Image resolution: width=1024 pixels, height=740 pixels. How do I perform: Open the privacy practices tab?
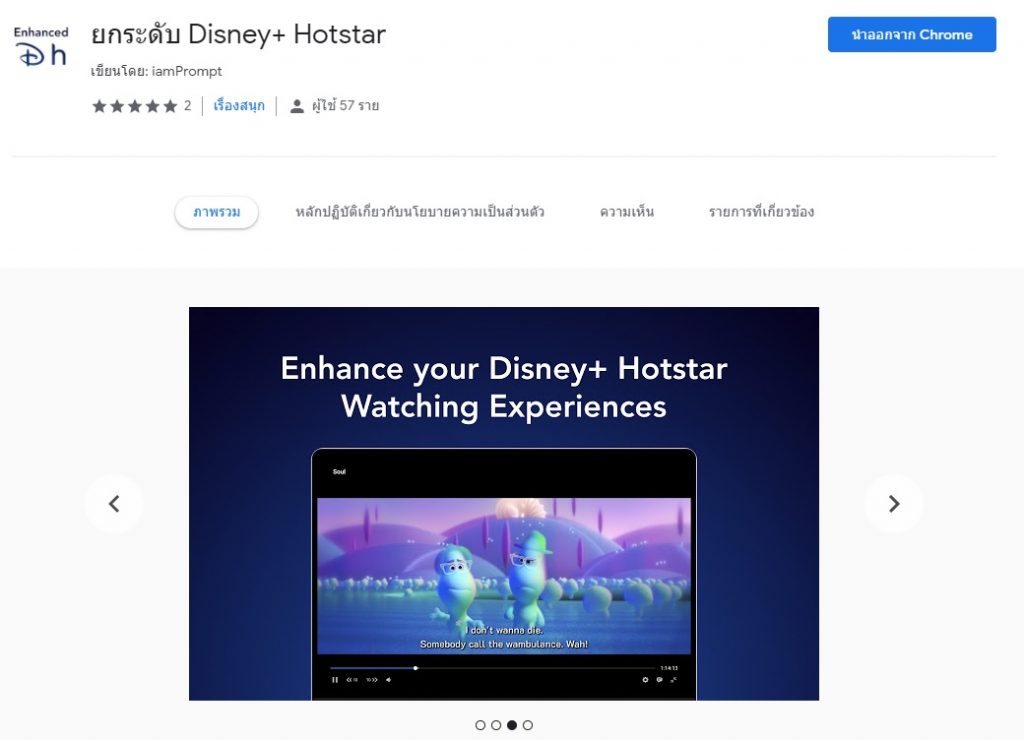pos(420,212)
